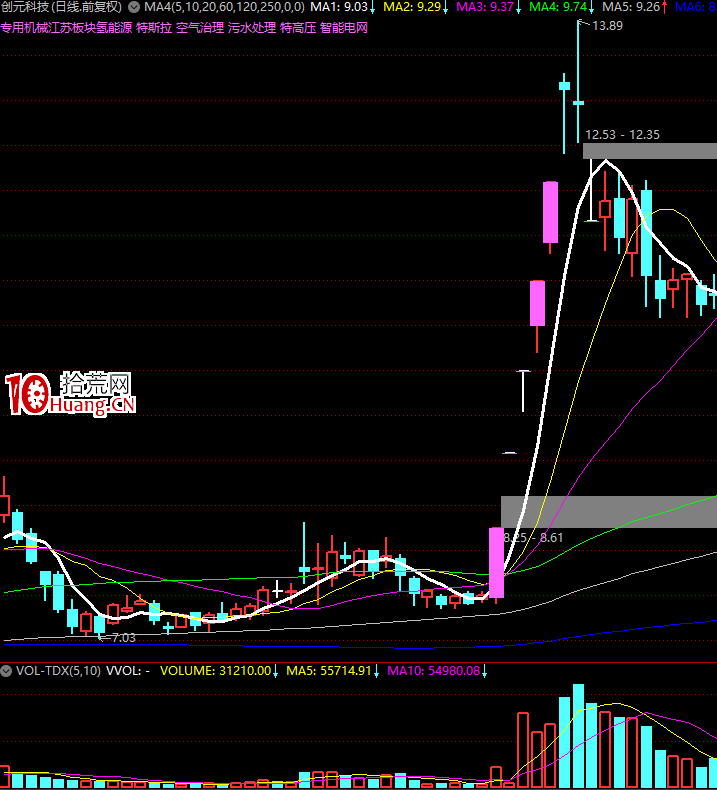Open 氢能源 concept tag
This screenshot has height=790, width=717.
114,28
